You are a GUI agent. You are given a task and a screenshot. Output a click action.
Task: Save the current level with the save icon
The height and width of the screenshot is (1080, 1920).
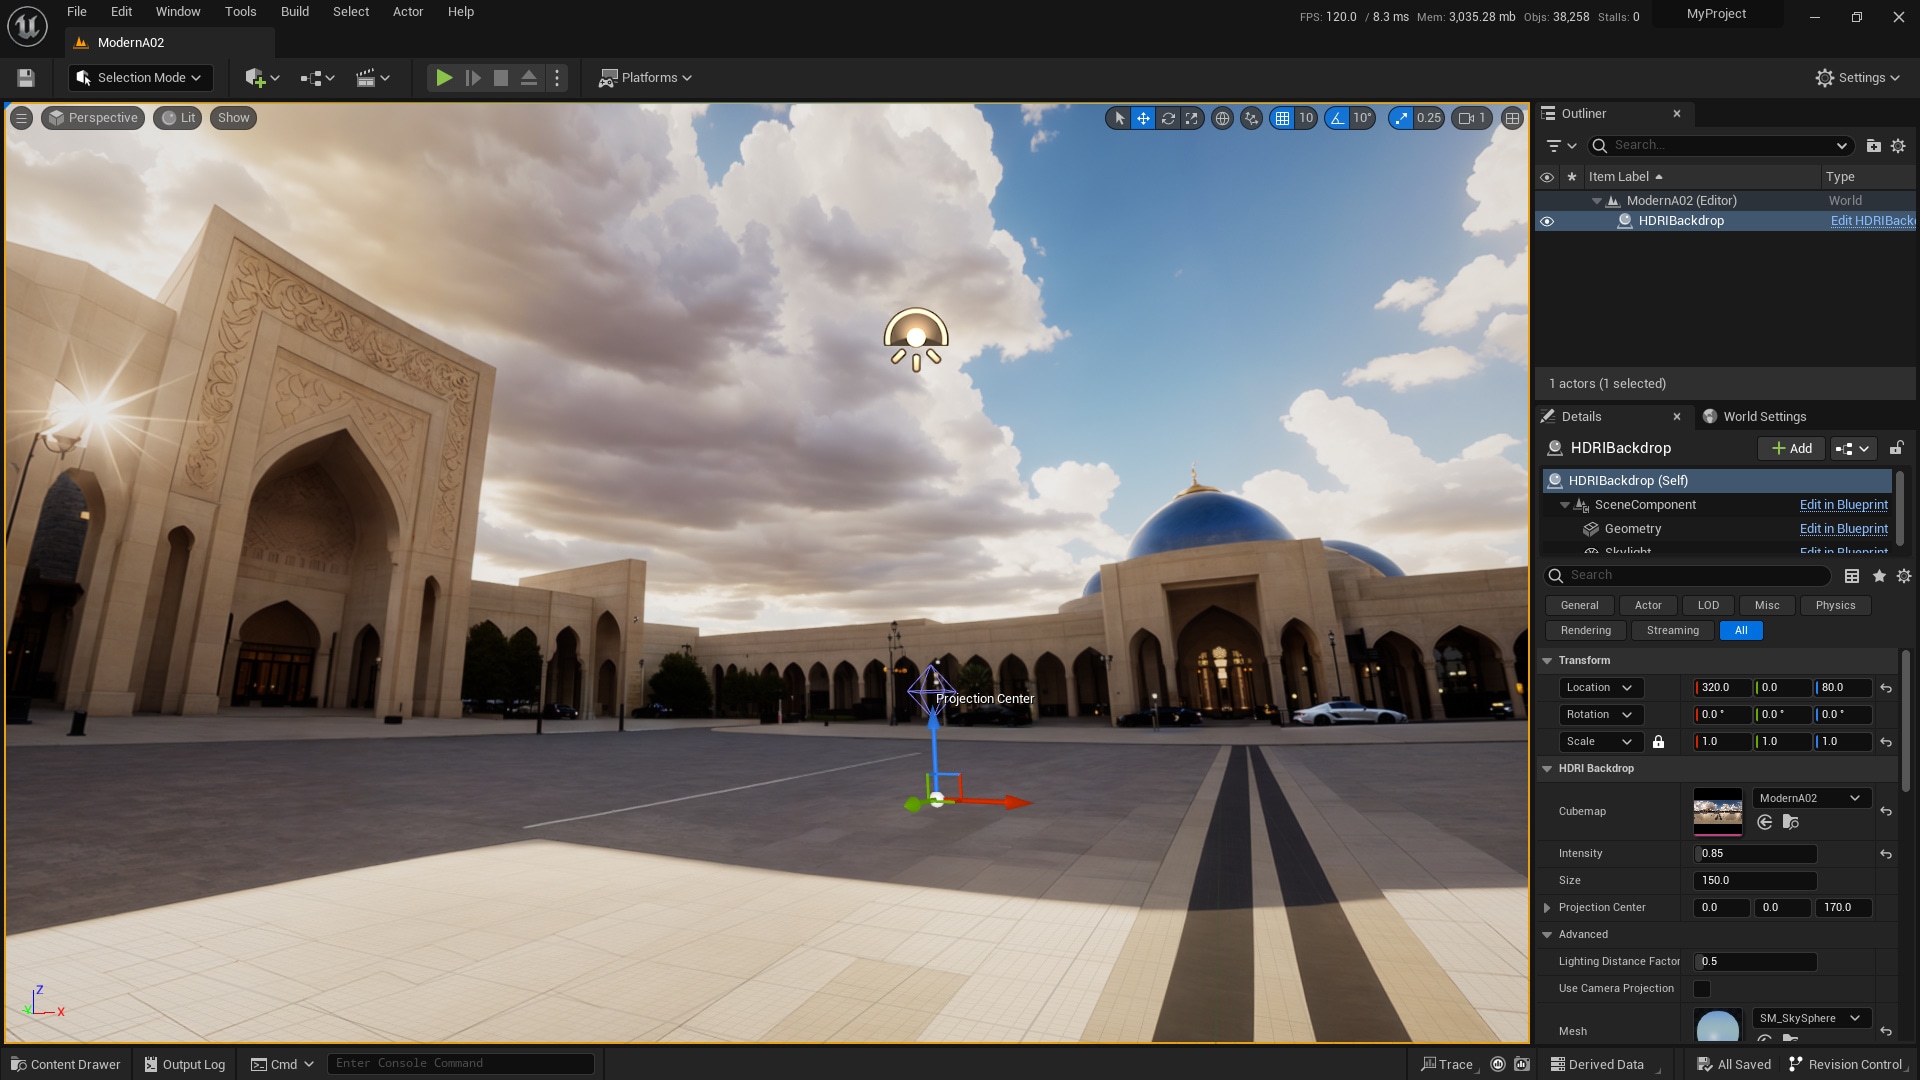pos(25,77)
